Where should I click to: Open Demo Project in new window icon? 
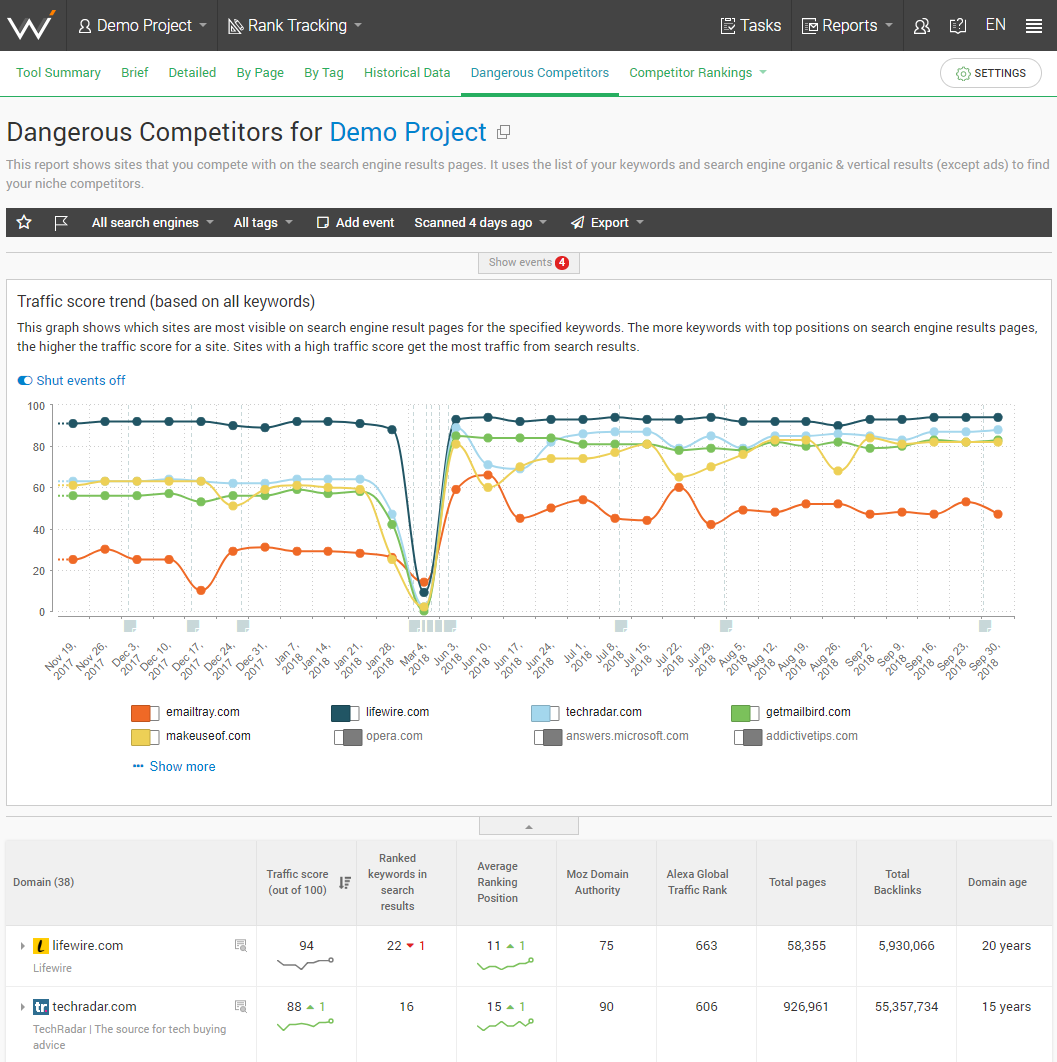click(503, 132)
